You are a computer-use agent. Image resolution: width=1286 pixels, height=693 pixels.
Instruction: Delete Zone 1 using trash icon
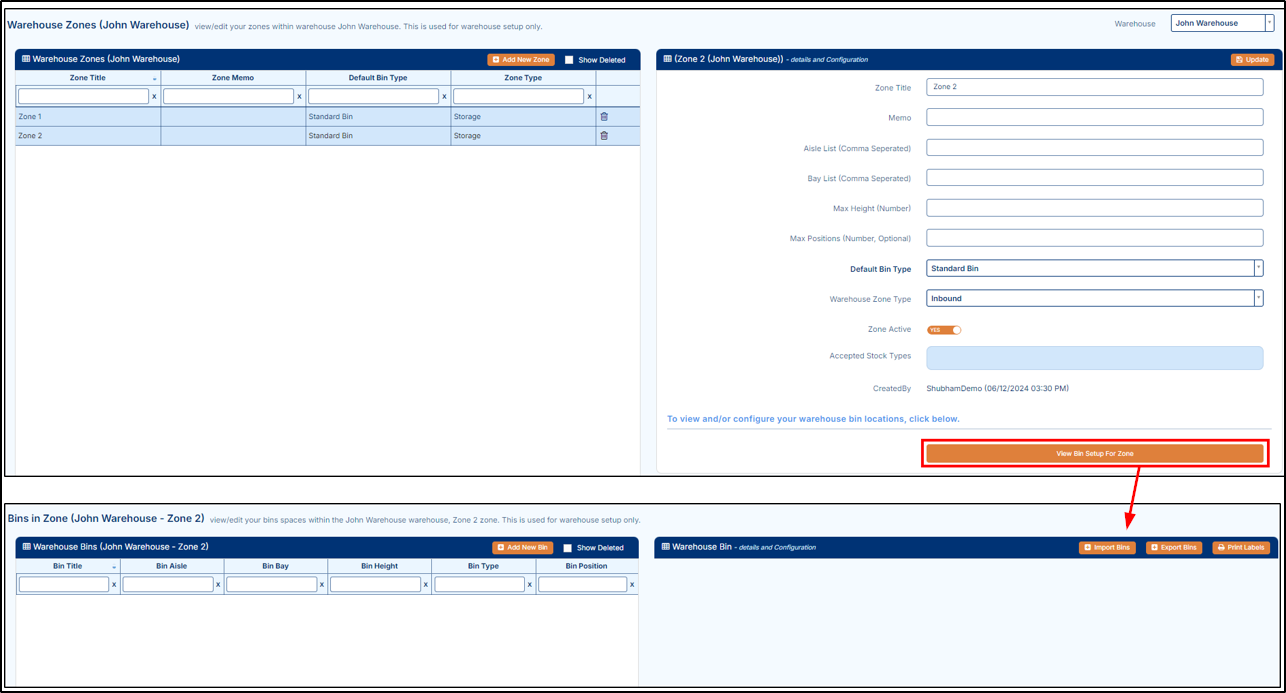[604, 117]
